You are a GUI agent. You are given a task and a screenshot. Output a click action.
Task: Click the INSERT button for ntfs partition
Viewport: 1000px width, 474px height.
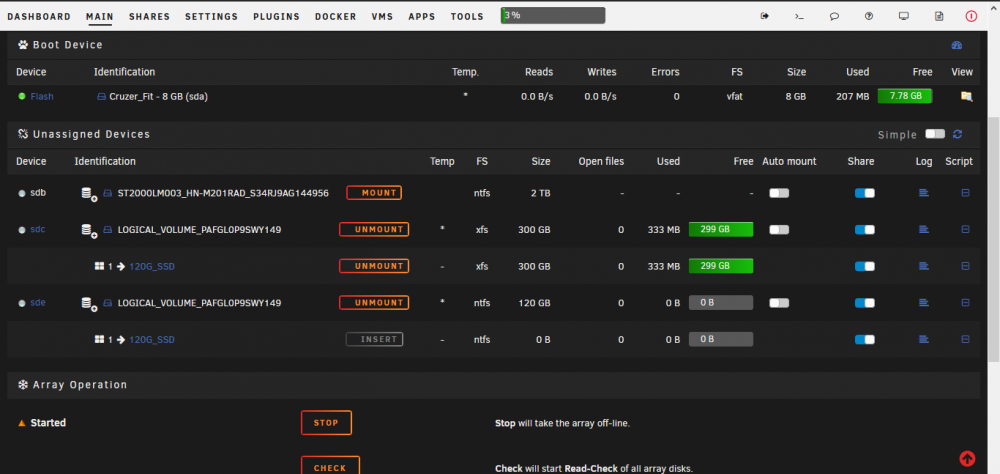coord(375,339)
